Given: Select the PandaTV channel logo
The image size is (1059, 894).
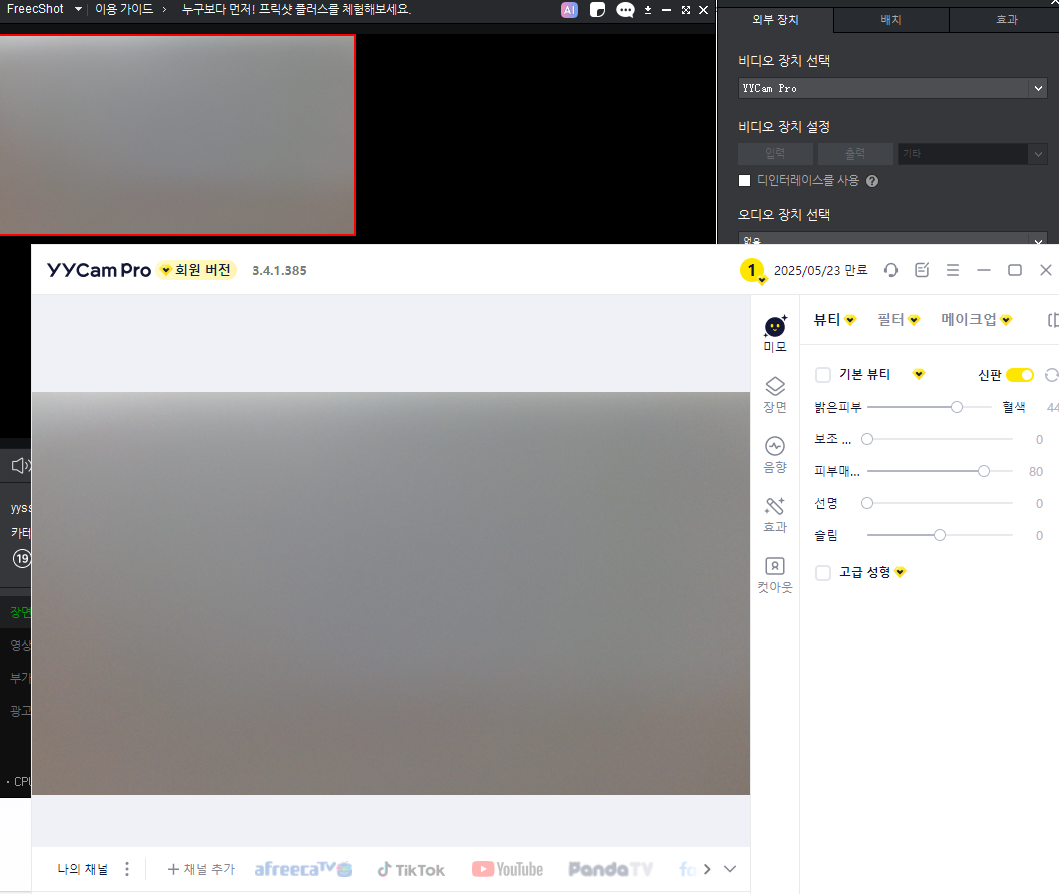Looking at the screenshot, I should coord(611,869).
